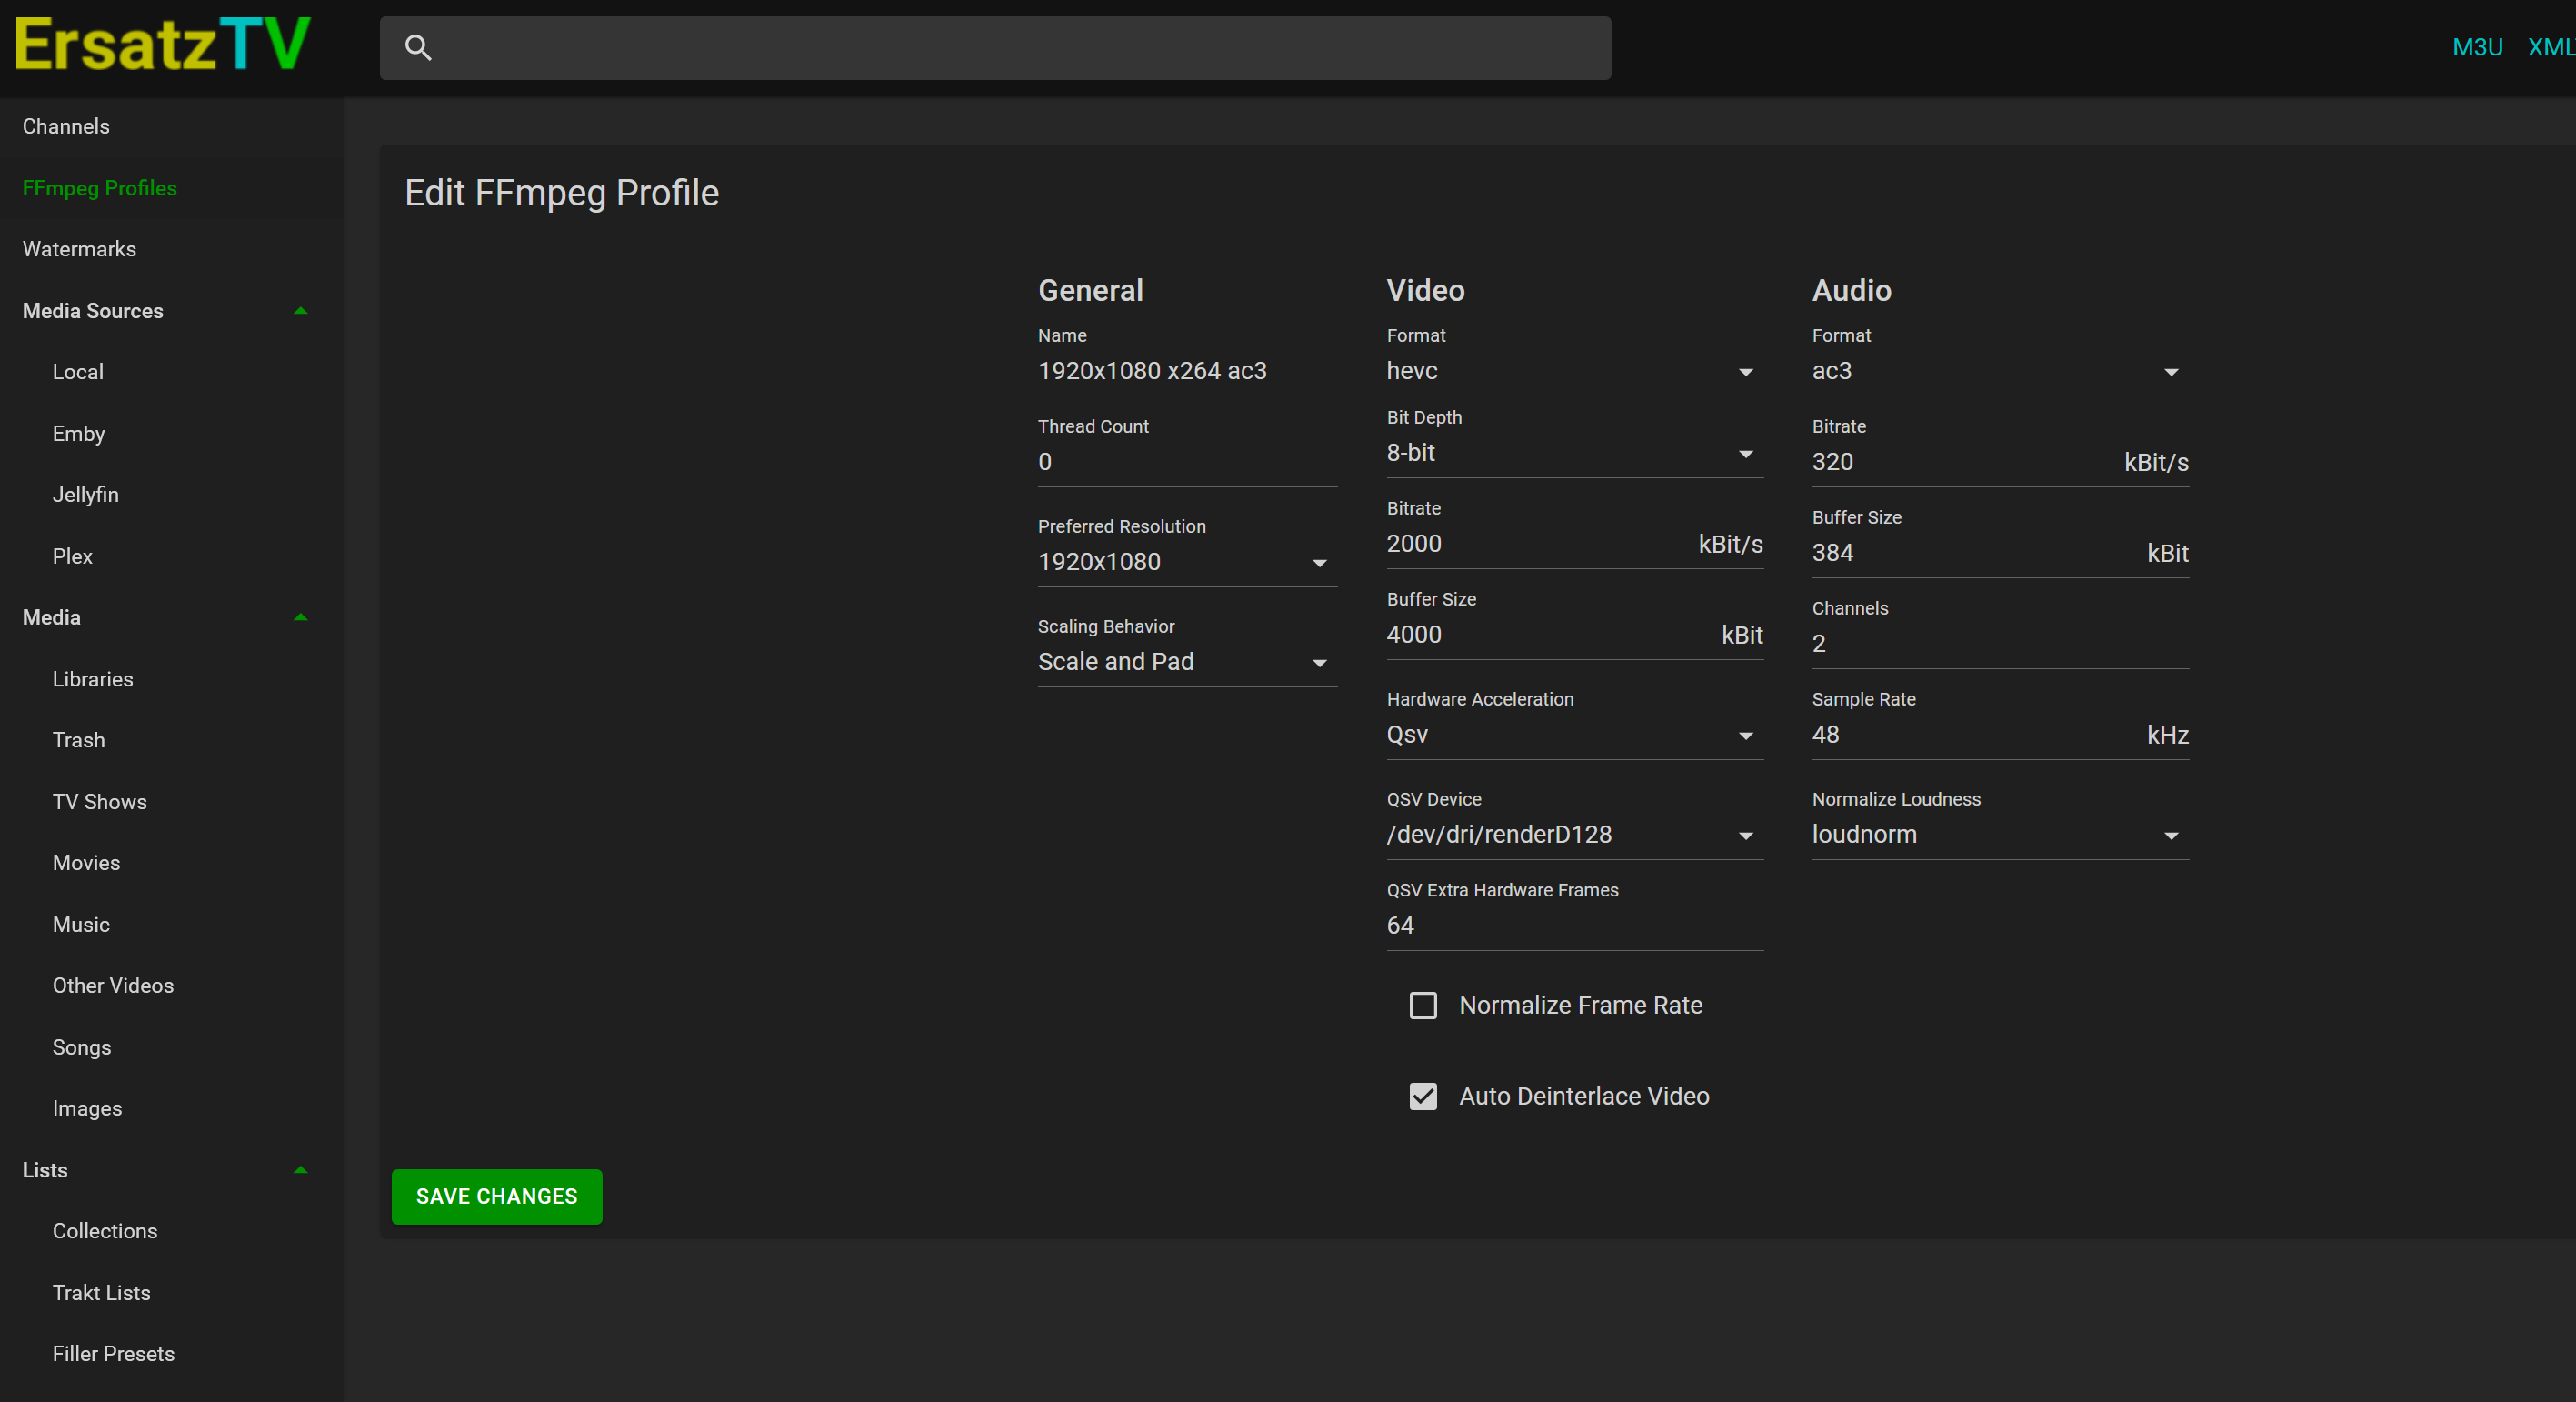Edit the Video Buffer Size 4000 field
This screenshot has height=1402, width=2576.
tap(1574, 635)
